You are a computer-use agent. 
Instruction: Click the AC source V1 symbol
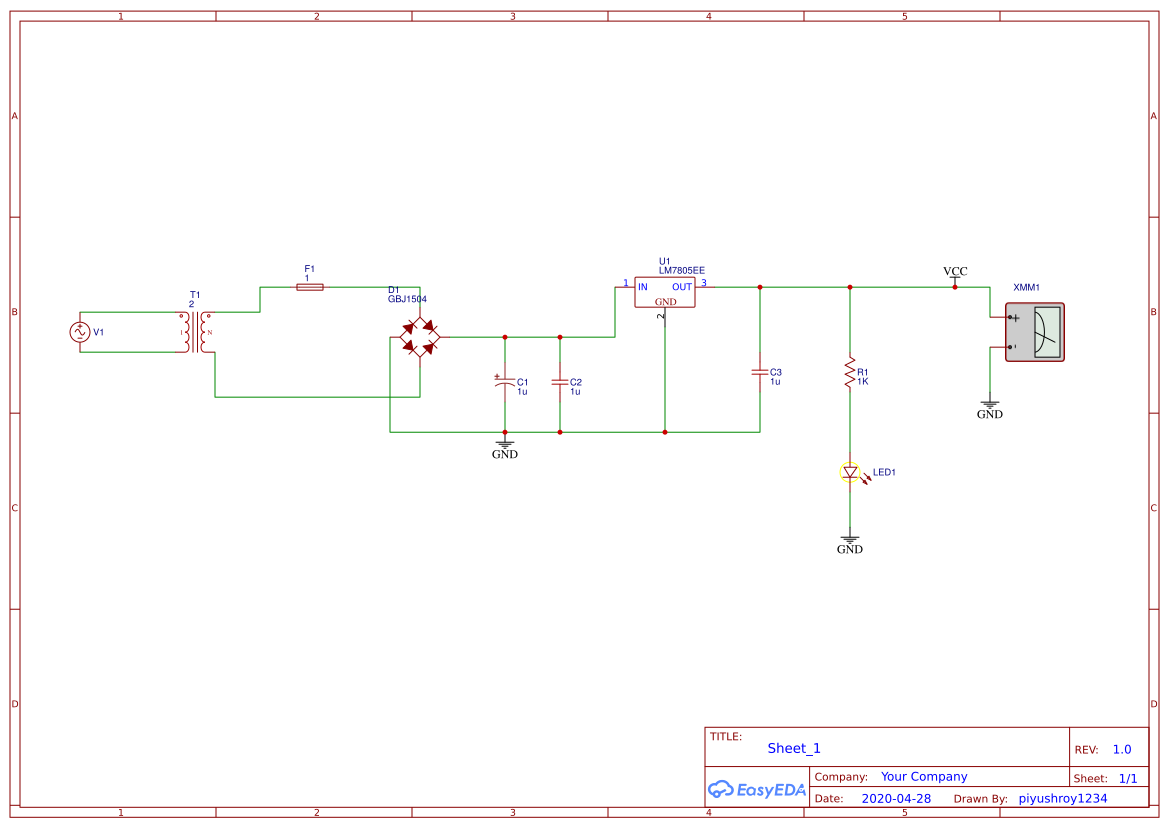click(78, 331)
